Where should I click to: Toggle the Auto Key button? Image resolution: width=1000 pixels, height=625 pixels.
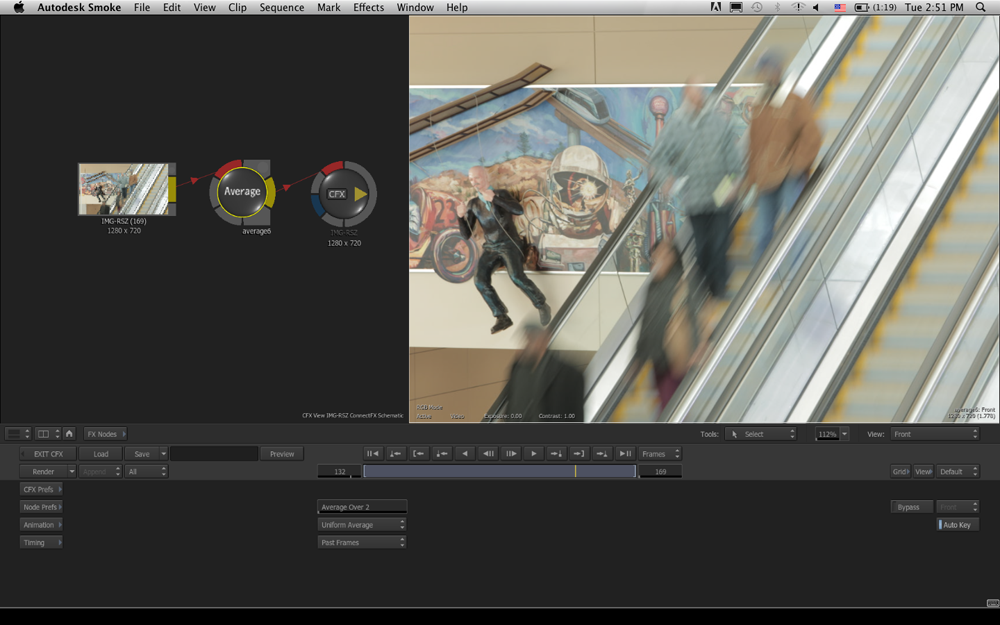pos(957,525)
